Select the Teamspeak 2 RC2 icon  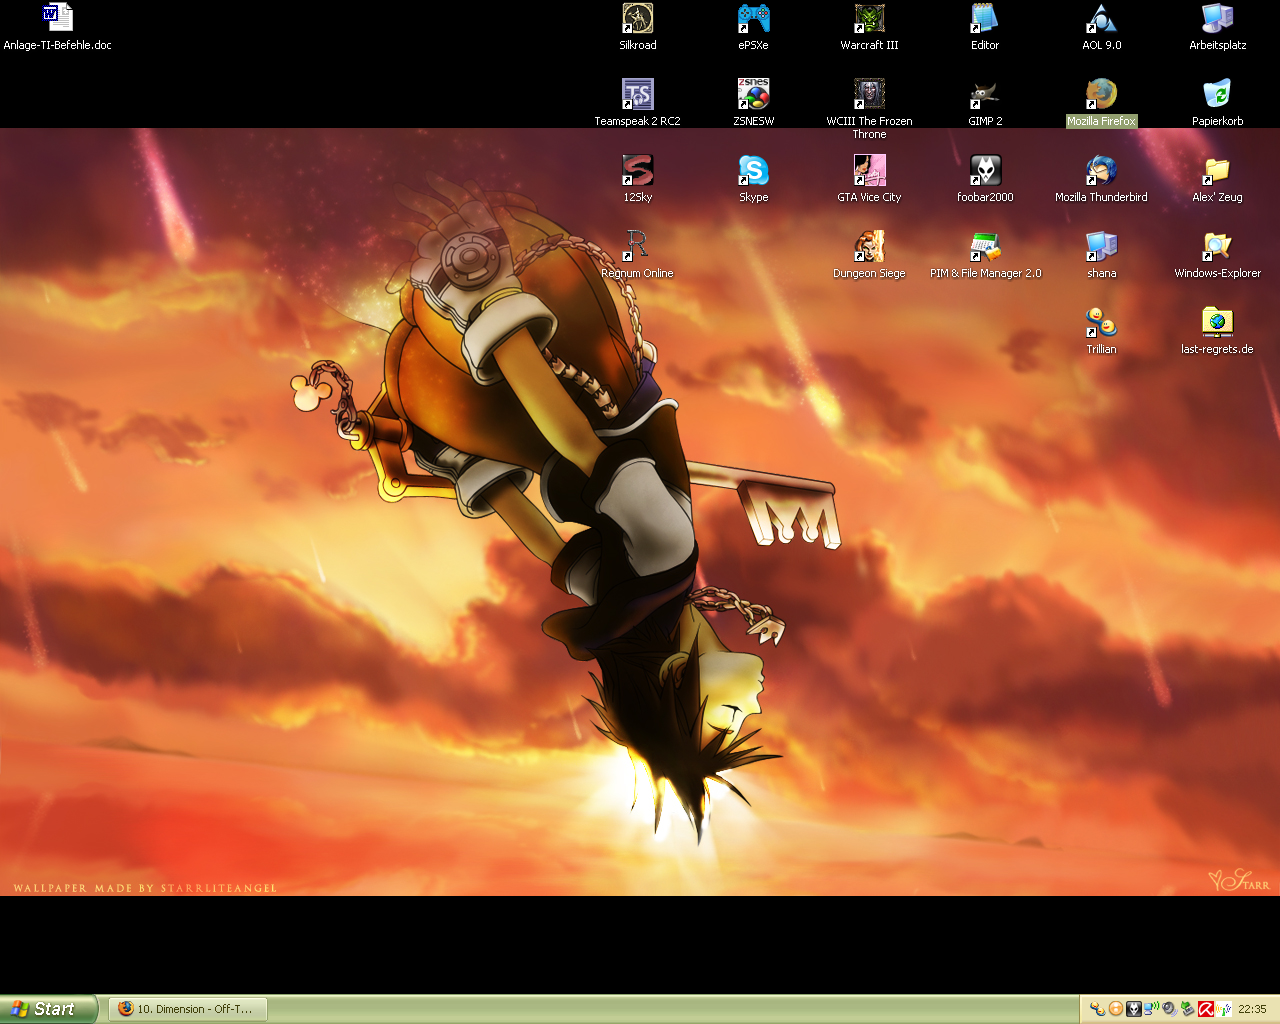pyautogui.click(x=637, y=95)
